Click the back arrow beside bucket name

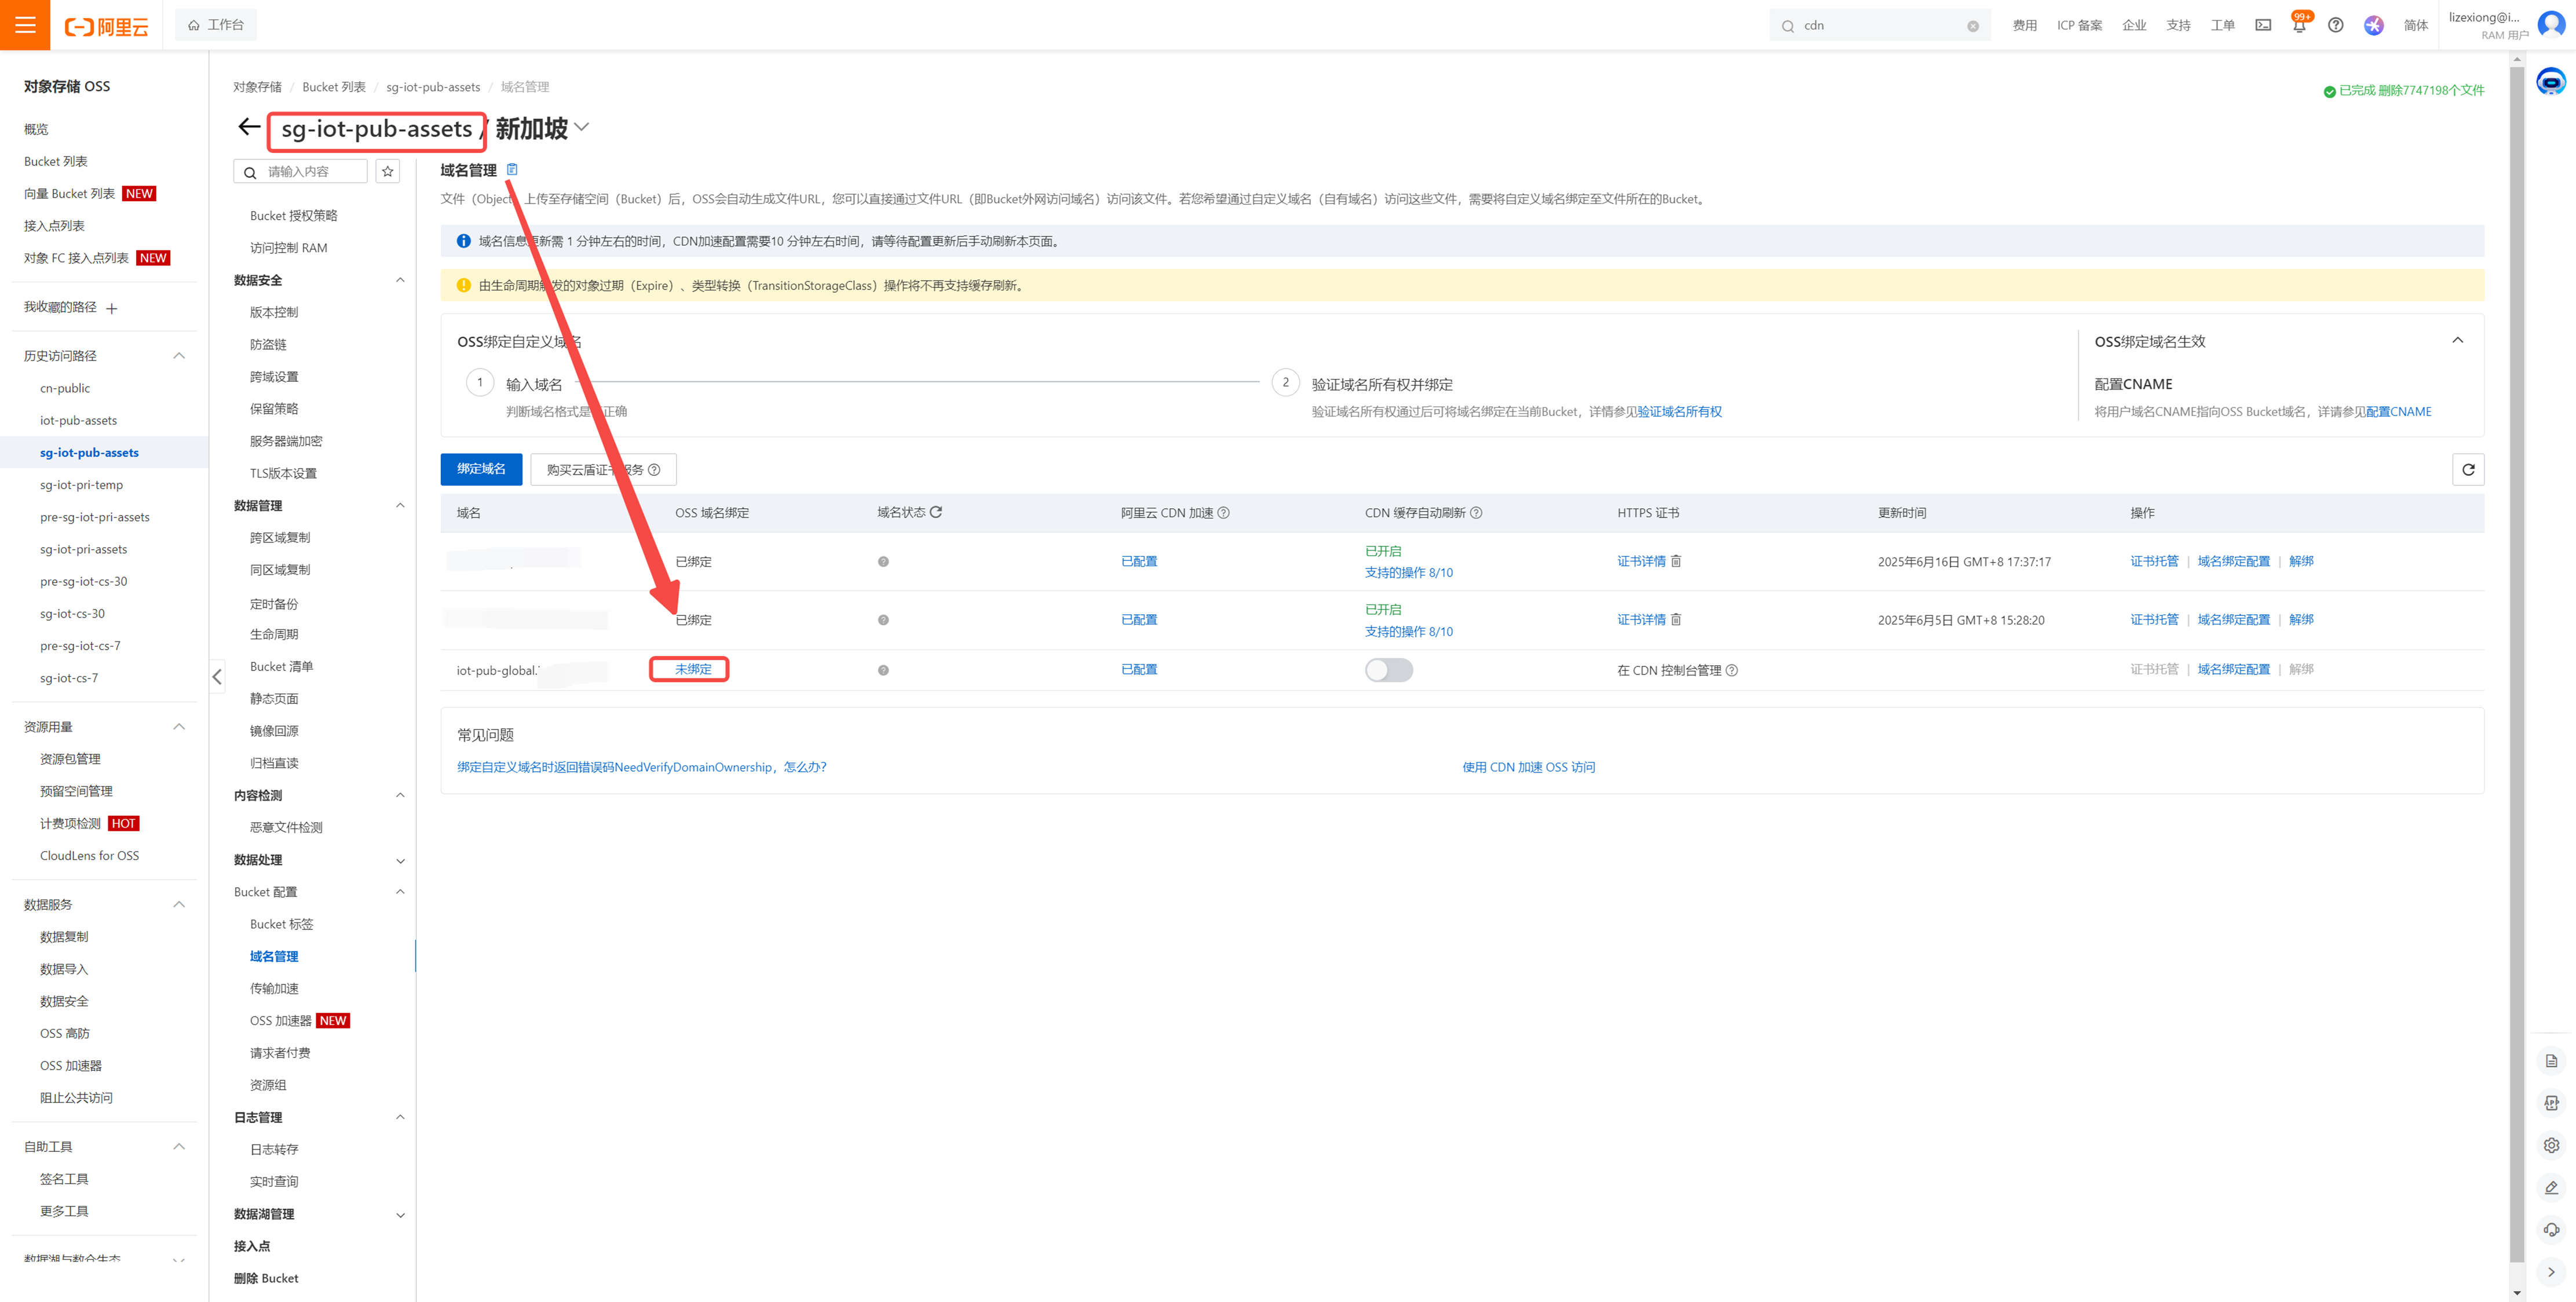(x=249, y=127)
